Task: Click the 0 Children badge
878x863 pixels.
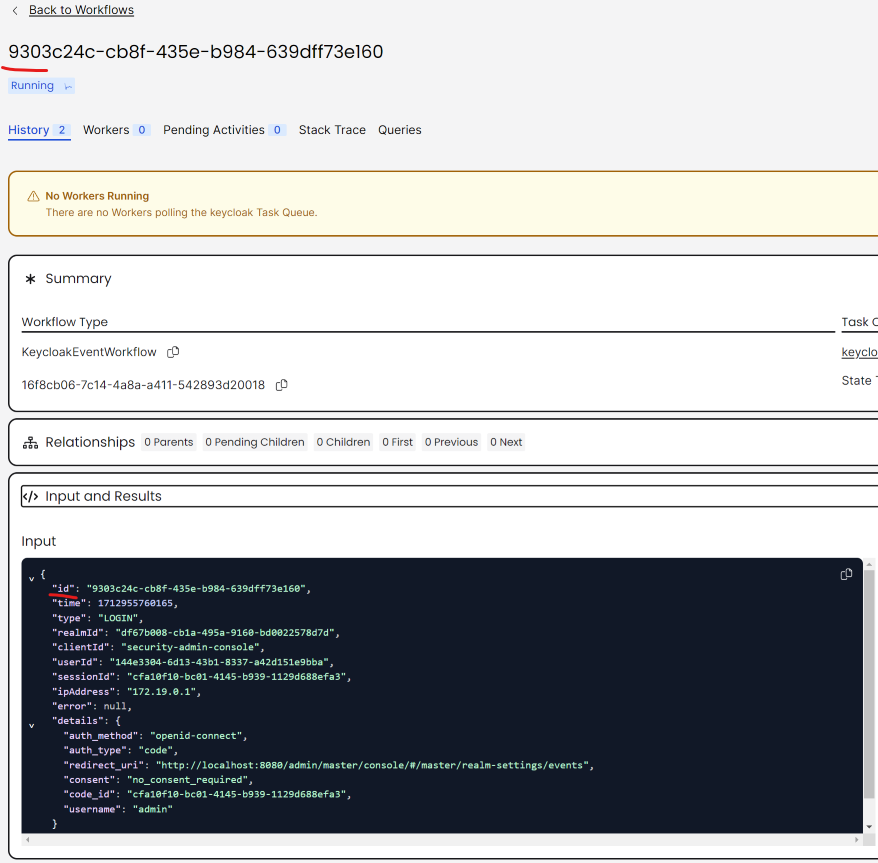Action: (x=343, y=442)
